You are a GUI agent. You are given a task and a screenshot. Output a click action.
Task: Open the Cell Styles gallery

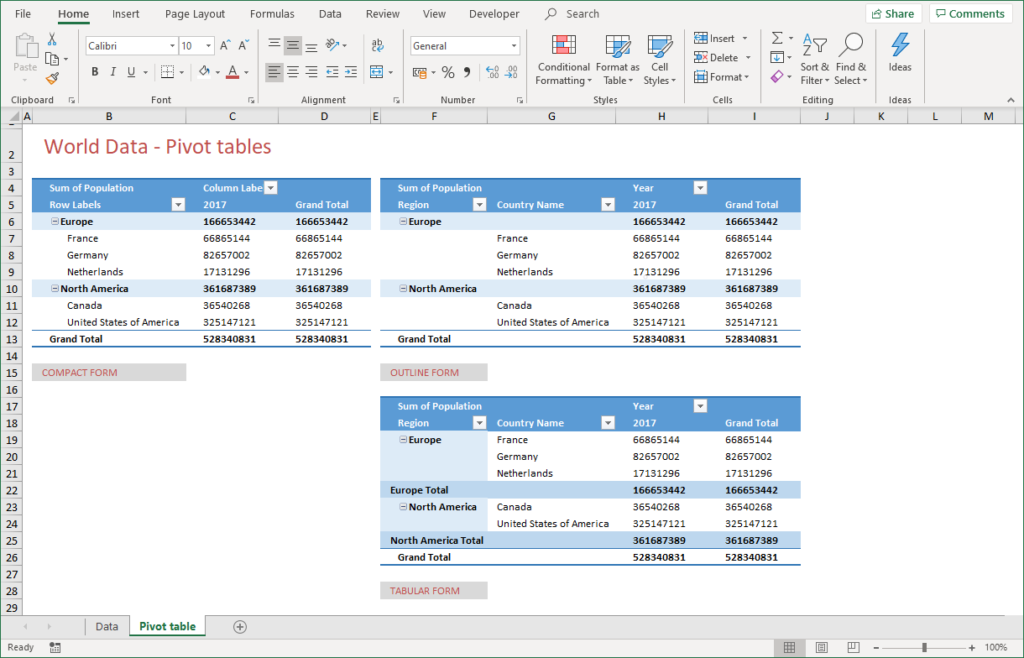click(659, 58)
